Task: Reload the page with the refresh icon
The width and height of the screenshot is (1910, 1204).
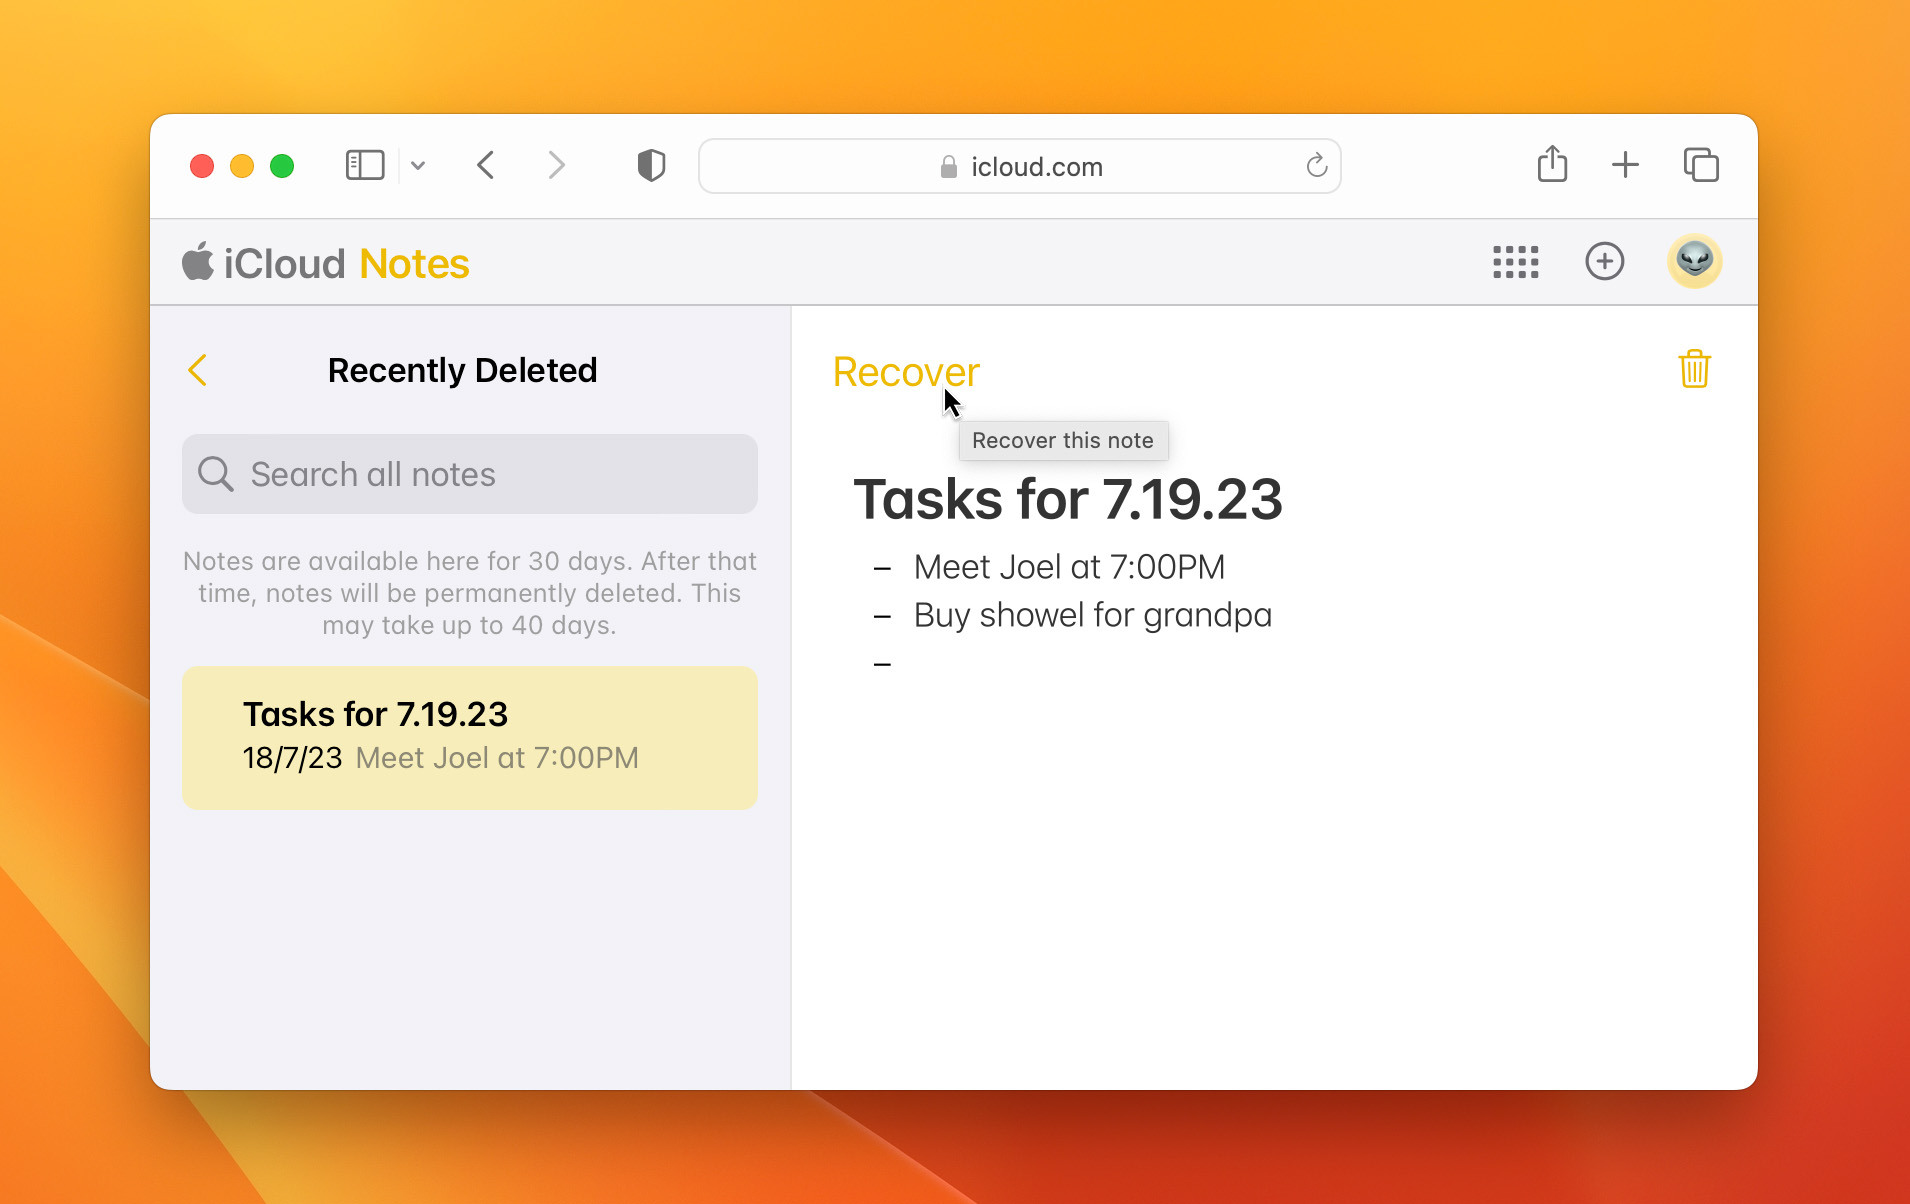Action: [x=1317, y=165]
